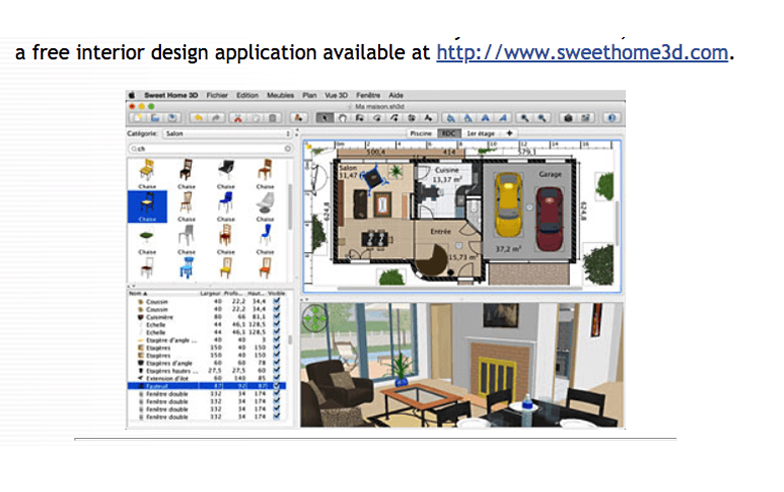Add a new level with plus tab

pyautogui.click(x=509, y=134)
